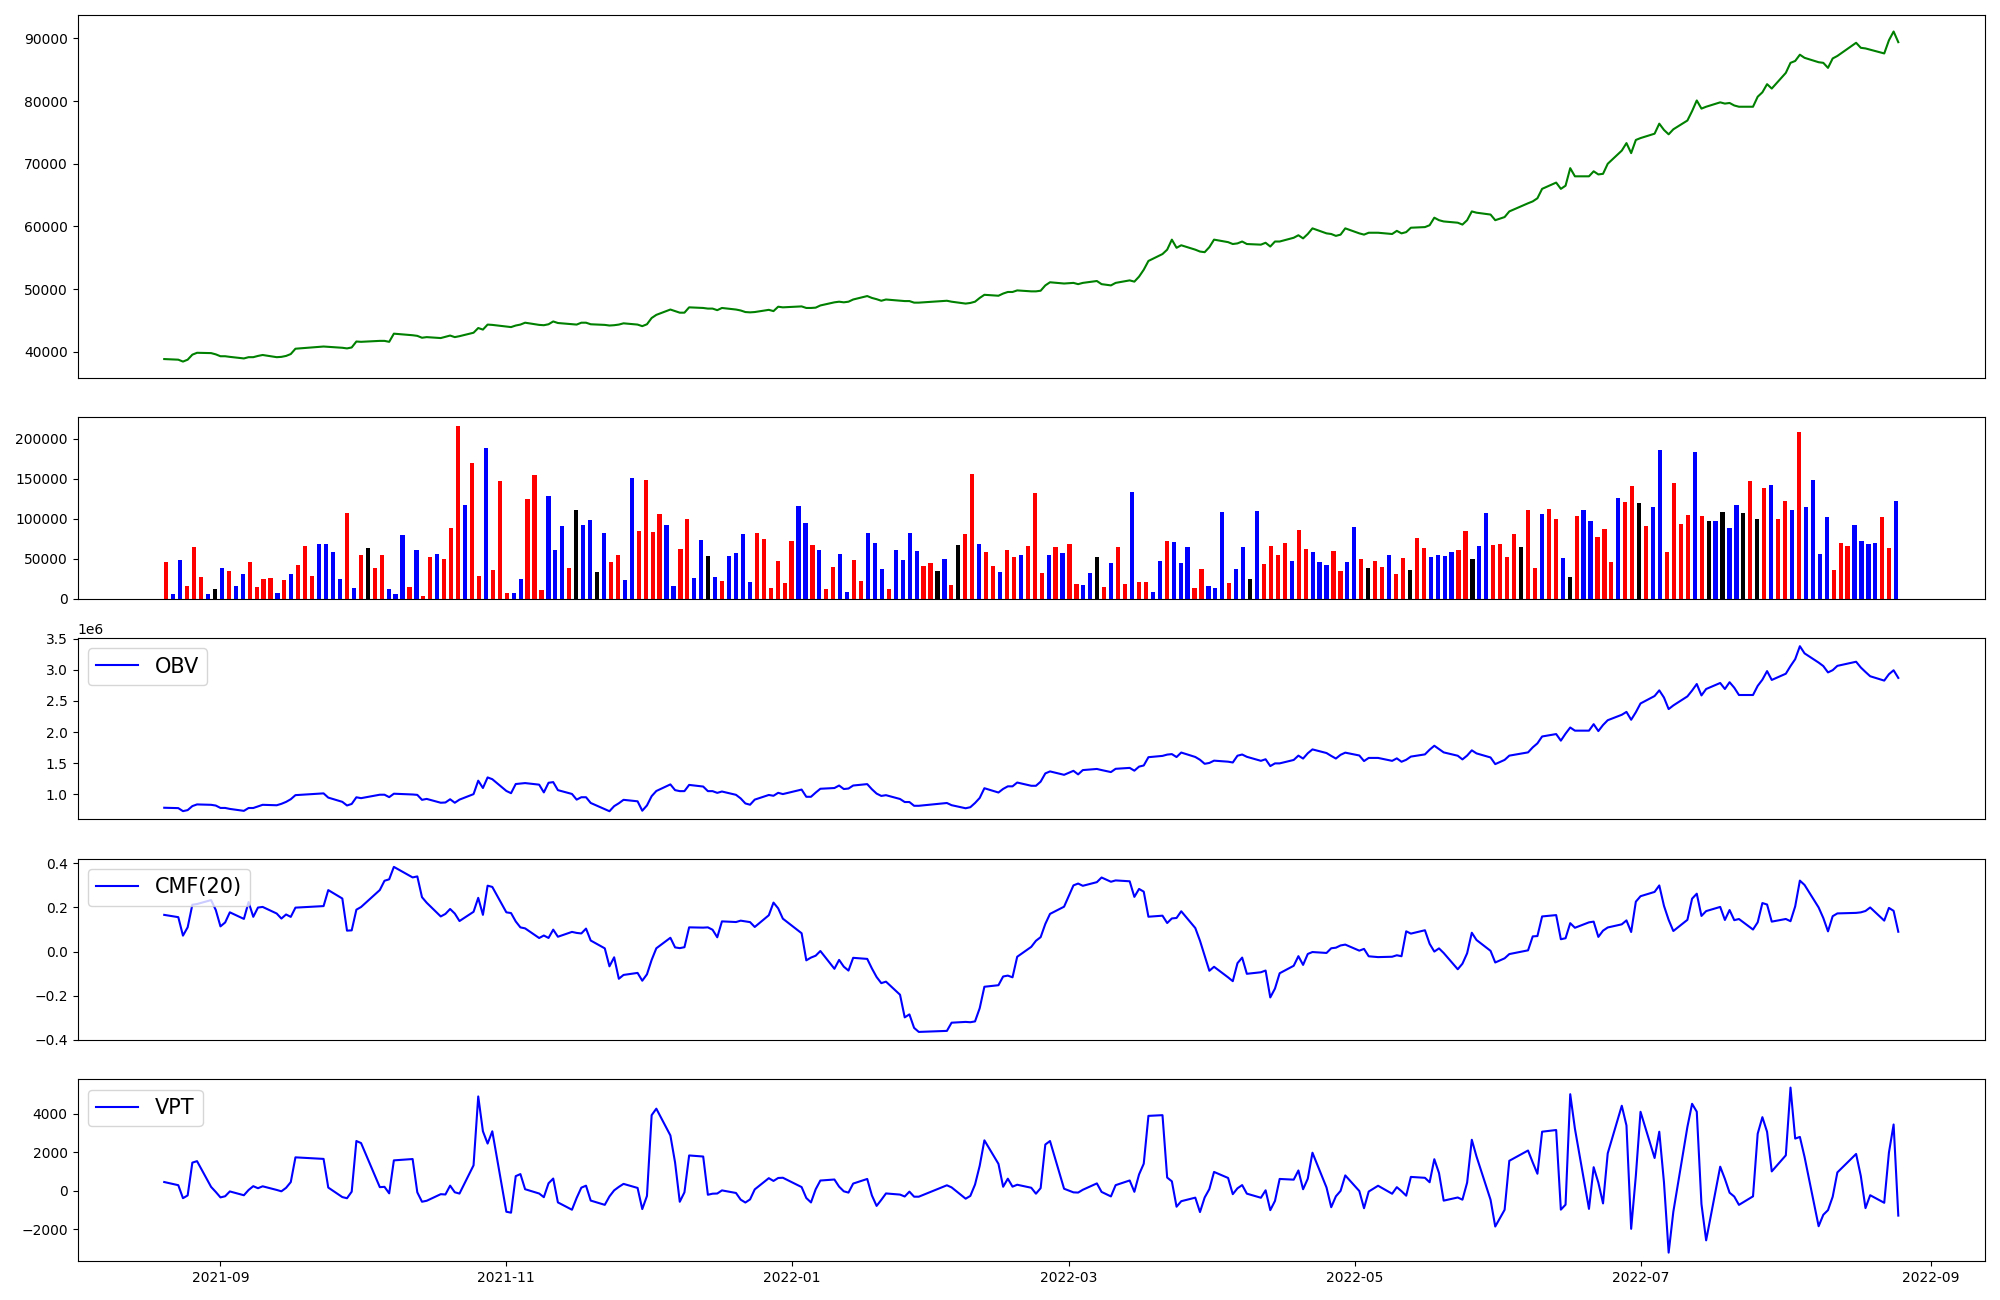Viewport: 2000px width, 1300px height.
Task: Click the 2022-05 date tick label
Action: point(1355,1276)
